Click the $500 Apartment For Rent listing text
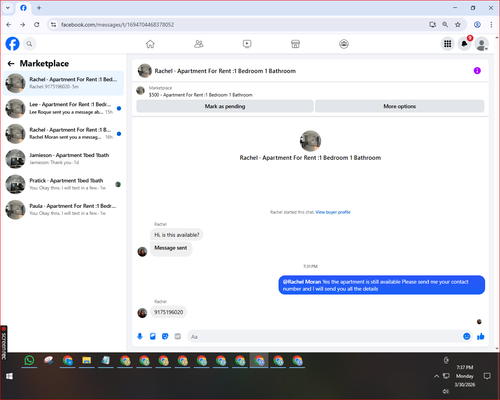The height and width of the screenshot is (400, 500). (x=201, y=95)
